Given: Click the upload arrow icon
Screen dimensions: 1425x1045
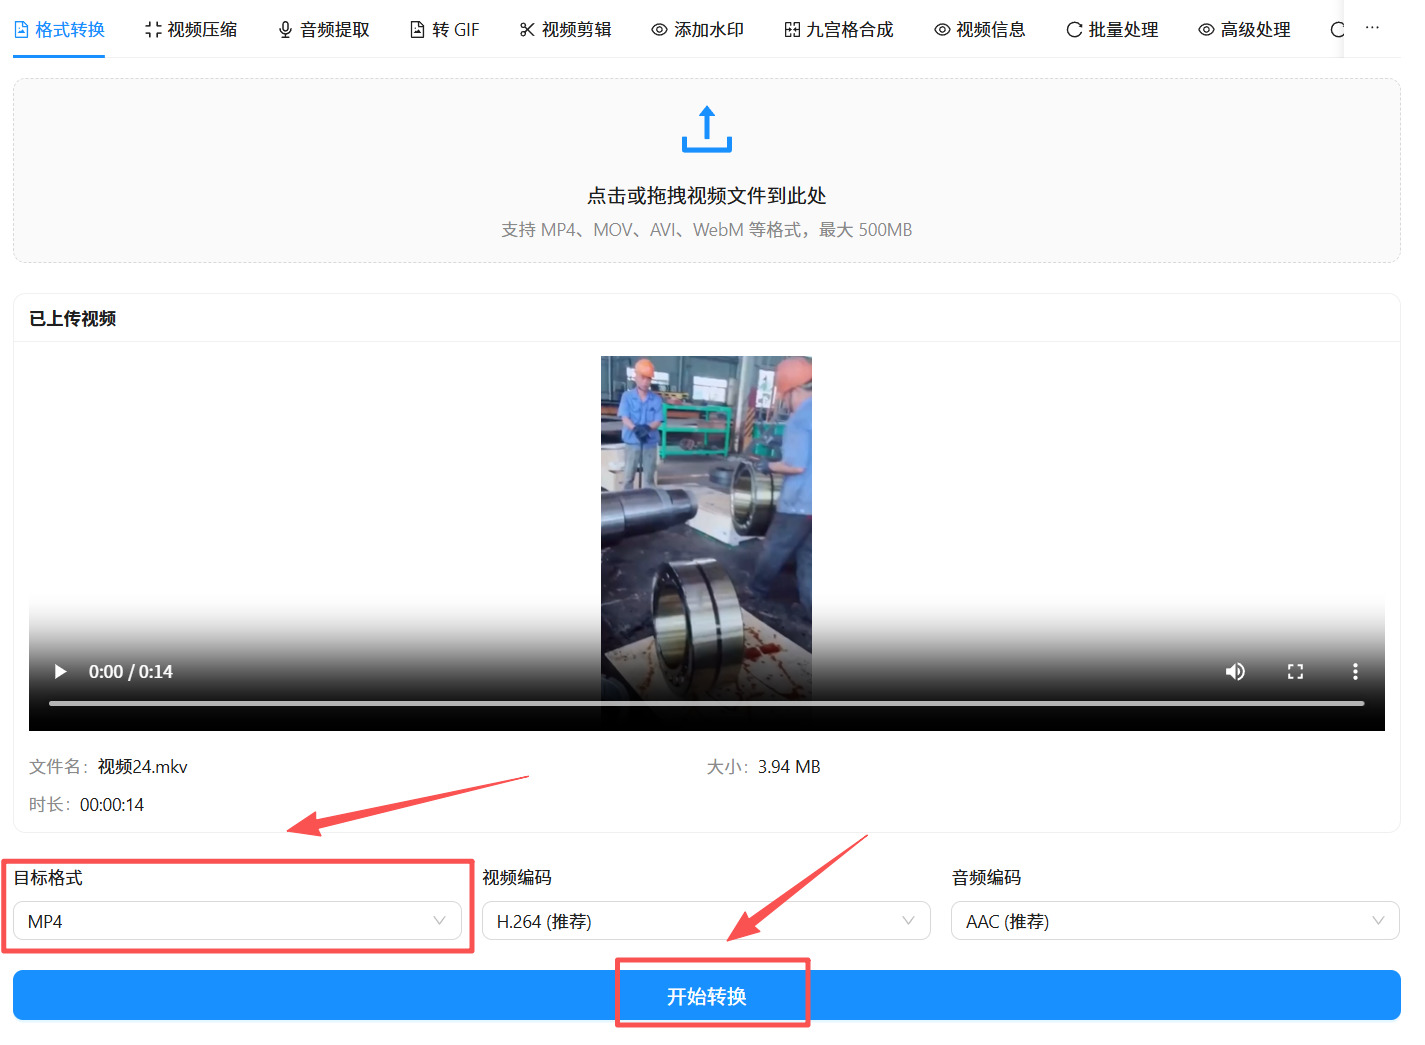Looking at the screenshot, I should pyautogui.click(x=707, y=129).
